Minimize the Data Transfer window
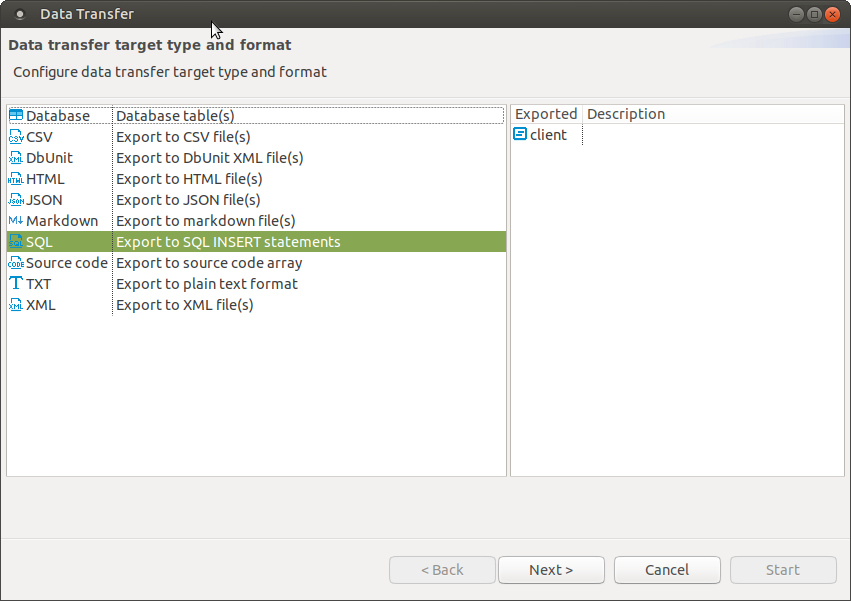 coord(796,14)
